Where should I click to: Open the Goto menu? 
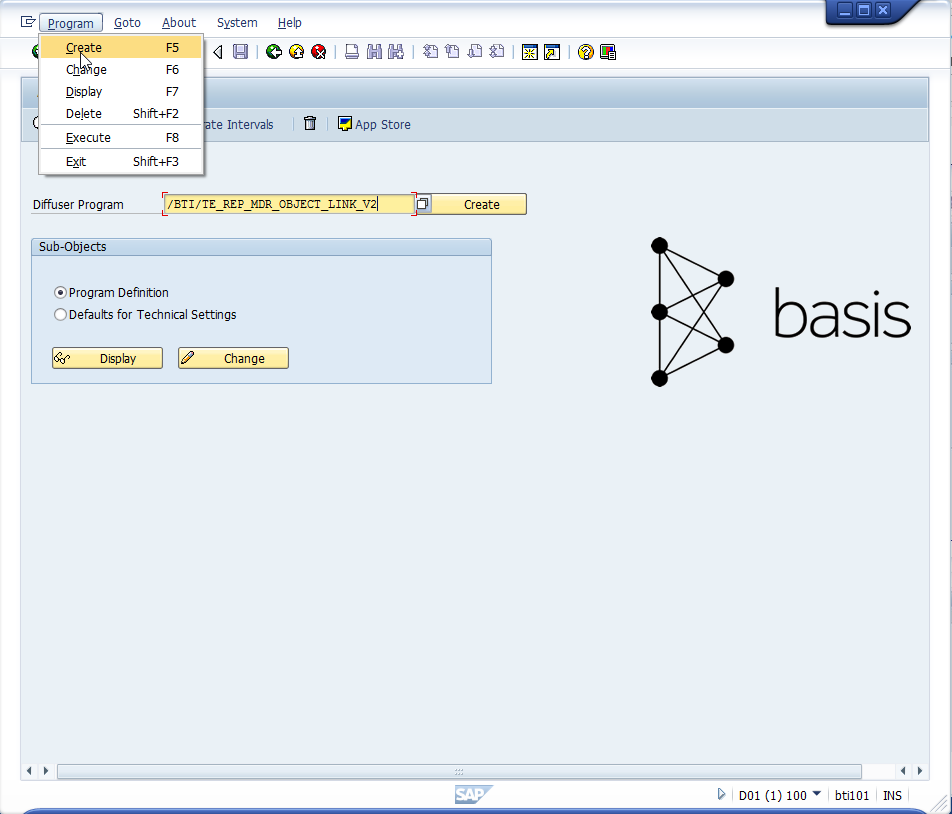point(127,22)
